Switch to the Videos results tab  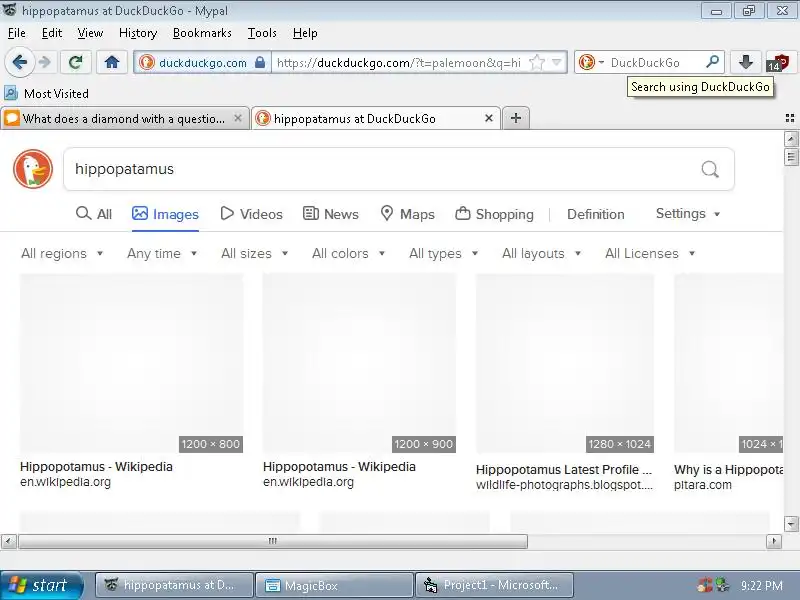[252, 214]
